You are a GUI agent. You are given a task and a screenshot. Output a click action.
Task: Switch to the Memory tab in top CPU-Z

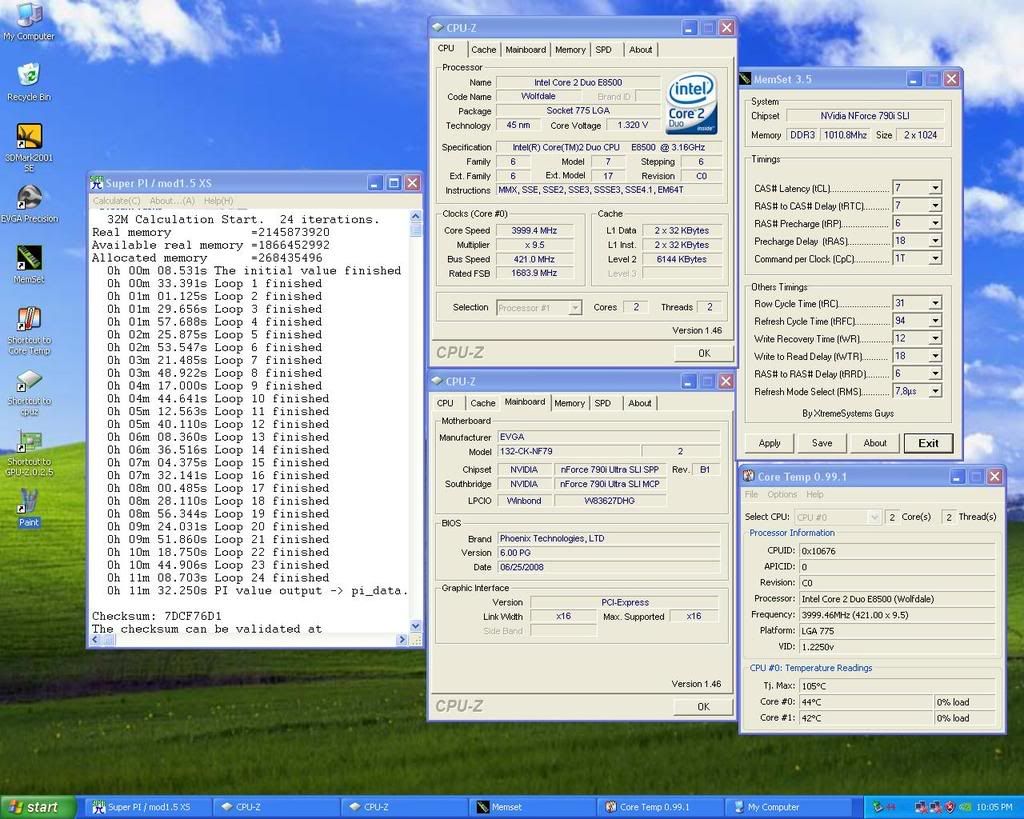(x=570, y=50)
